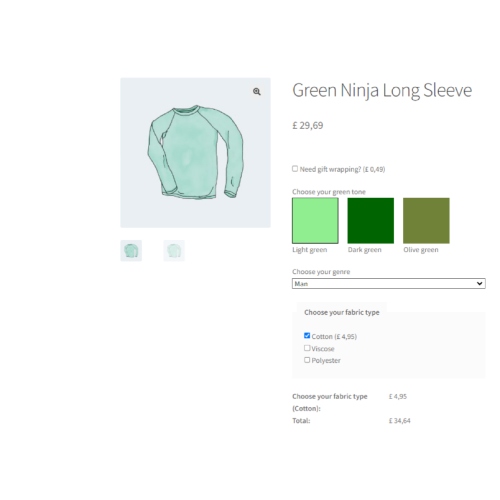500x500 pixels.
Task: Click the Viscose label text
Action: point(323,349)
